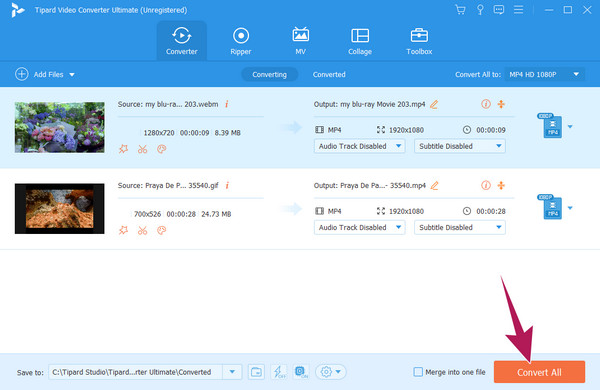Click the Tipard app logo
This screenshot has width=600, height=390.
pos(17,10)
